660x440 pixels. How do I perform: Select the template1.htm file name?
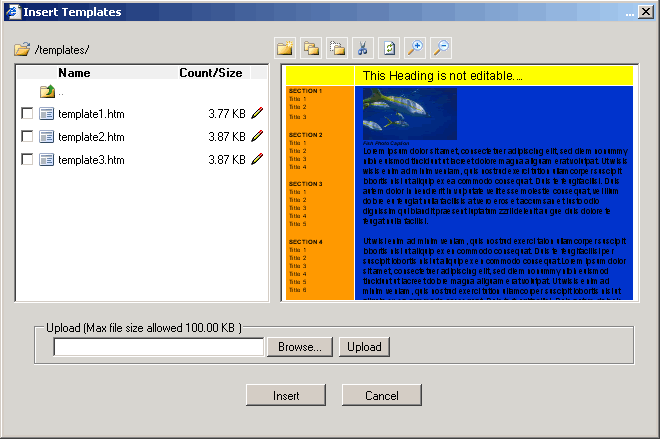(x=91, y=114)
